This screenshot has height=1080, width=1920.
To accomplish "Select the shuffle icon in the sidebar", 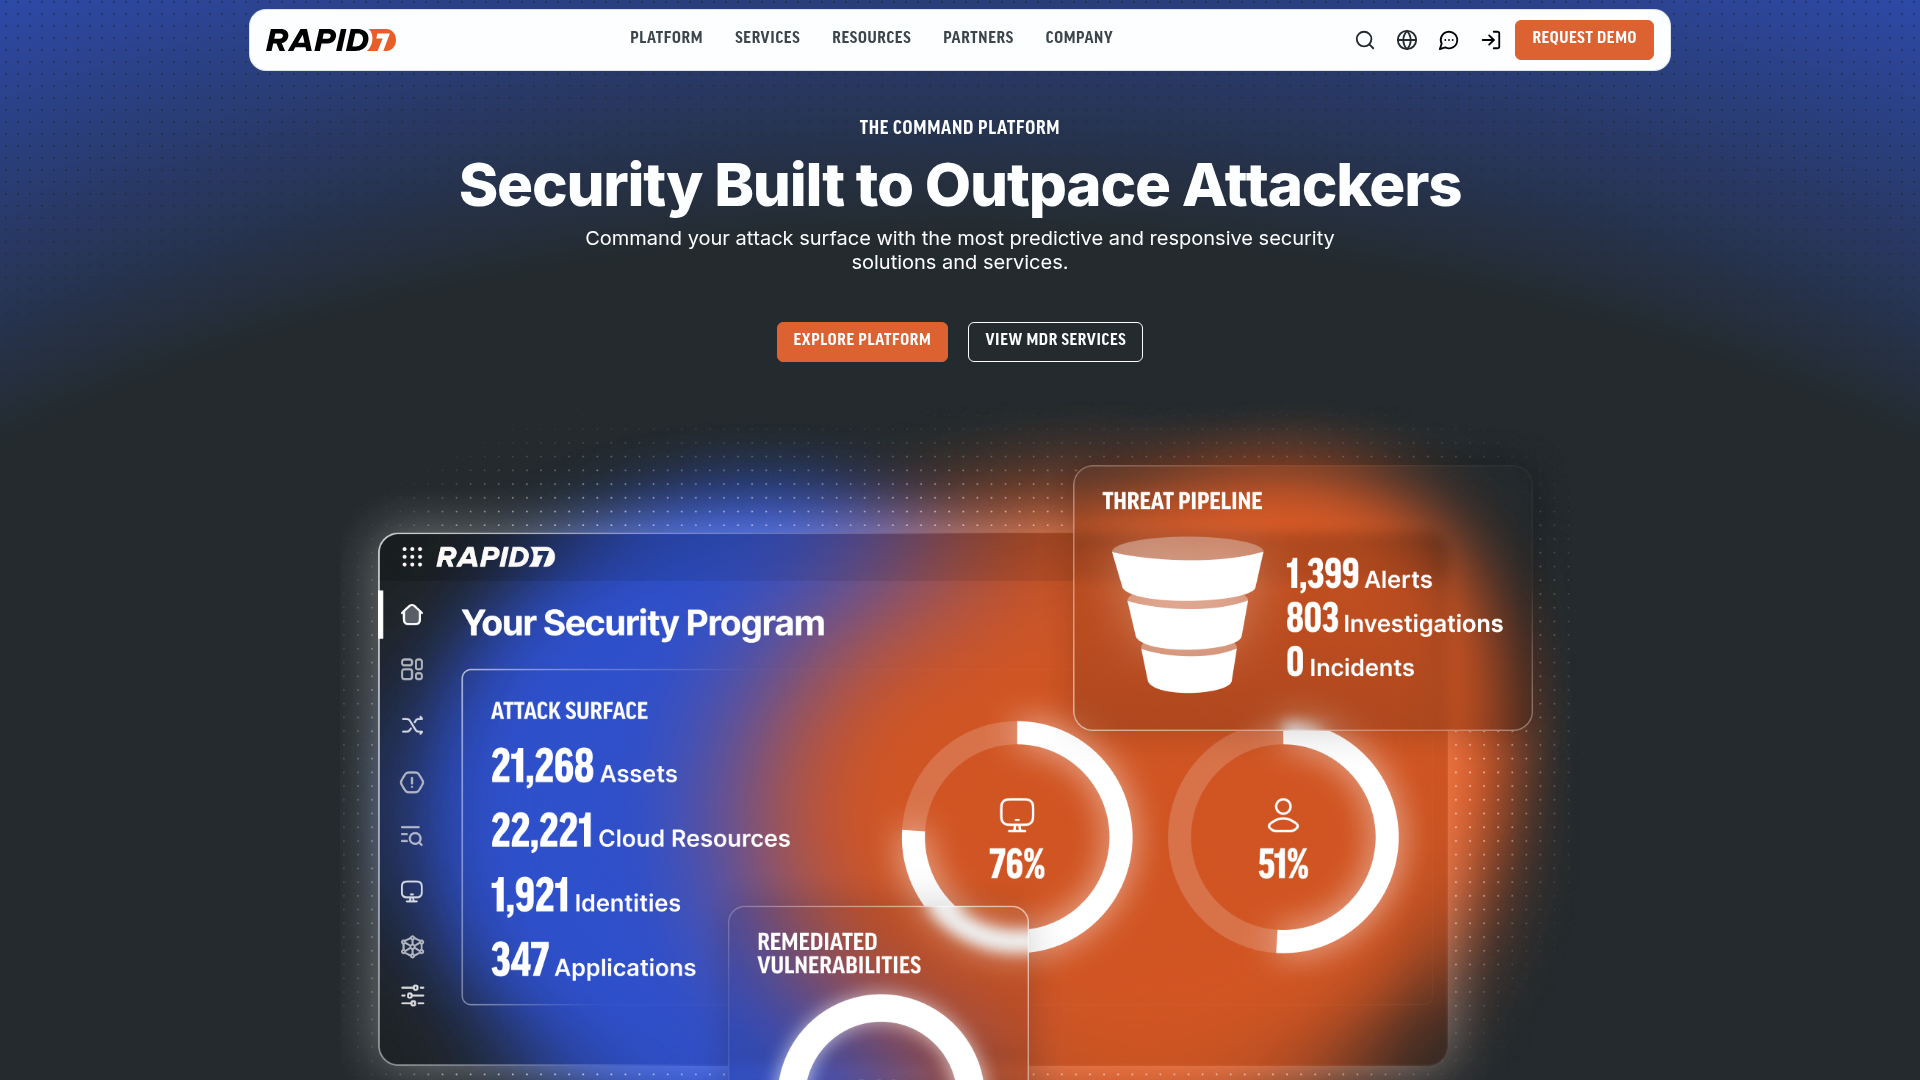I will point(411,726).
